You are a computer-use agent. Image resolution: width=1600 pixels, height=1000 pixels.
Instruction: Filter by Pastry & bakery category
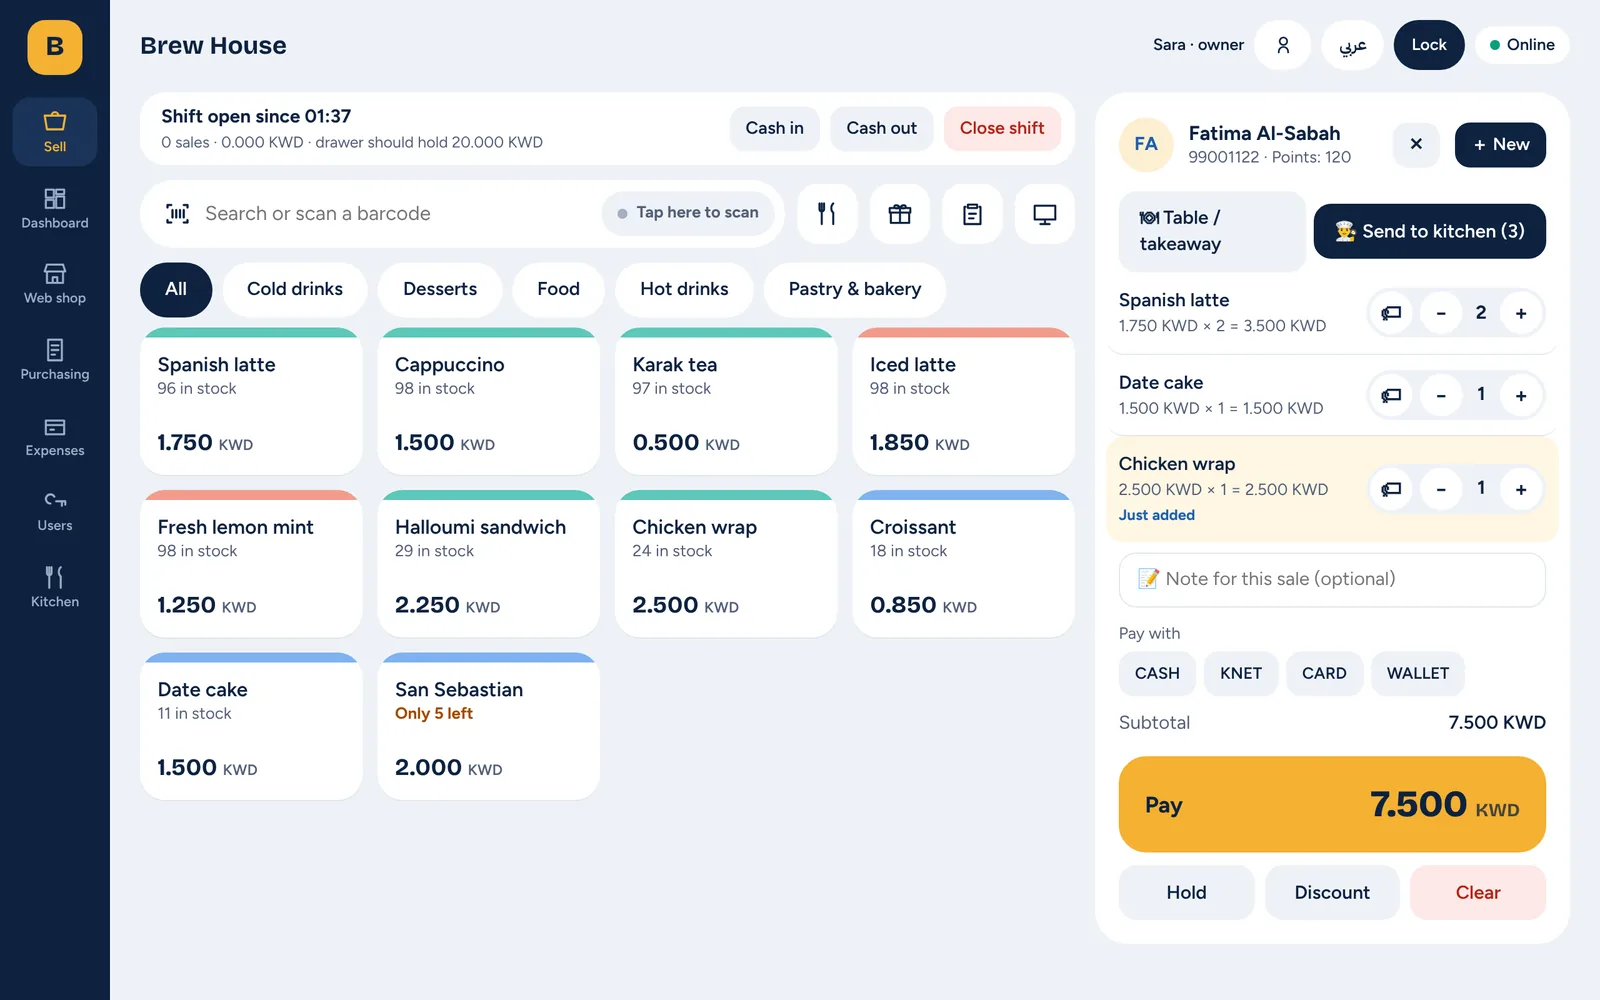pos(855,289)
